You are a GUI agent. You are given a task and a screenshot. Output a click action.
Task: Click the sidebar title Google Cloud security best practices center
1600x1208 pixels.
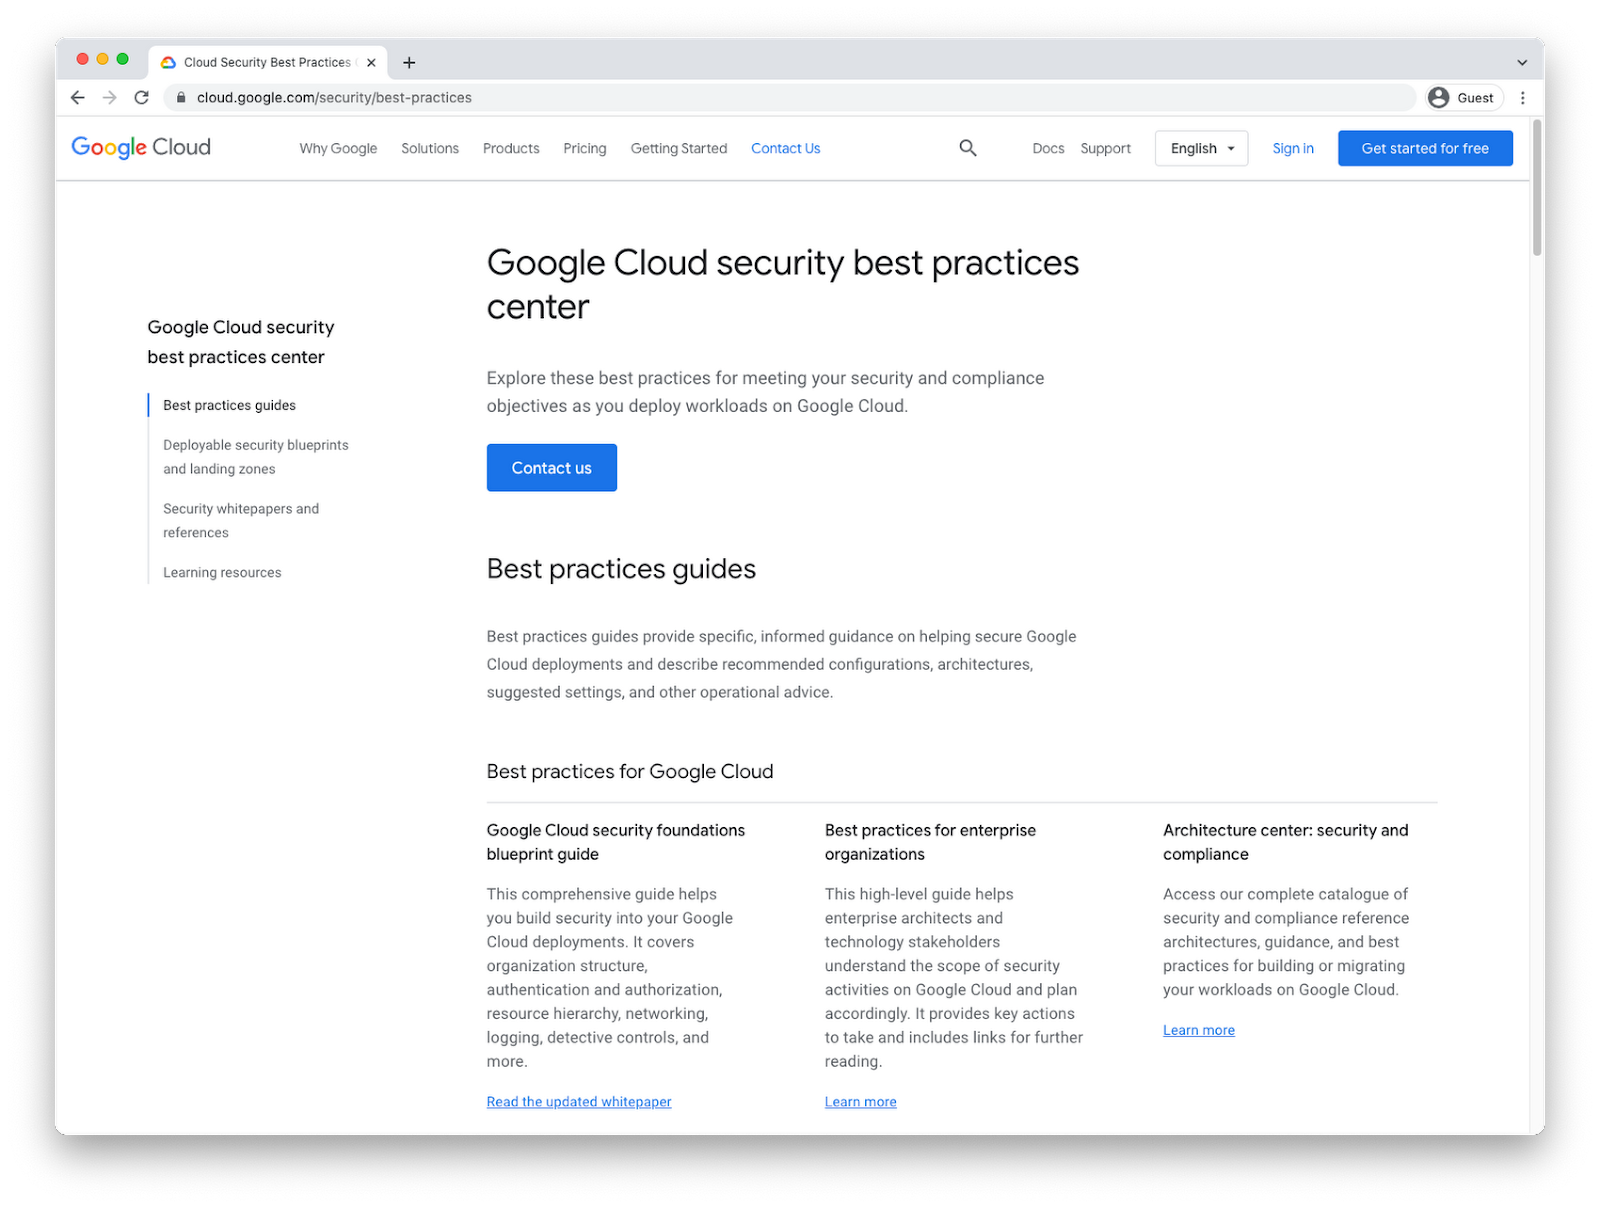click(x=241, y=342)
